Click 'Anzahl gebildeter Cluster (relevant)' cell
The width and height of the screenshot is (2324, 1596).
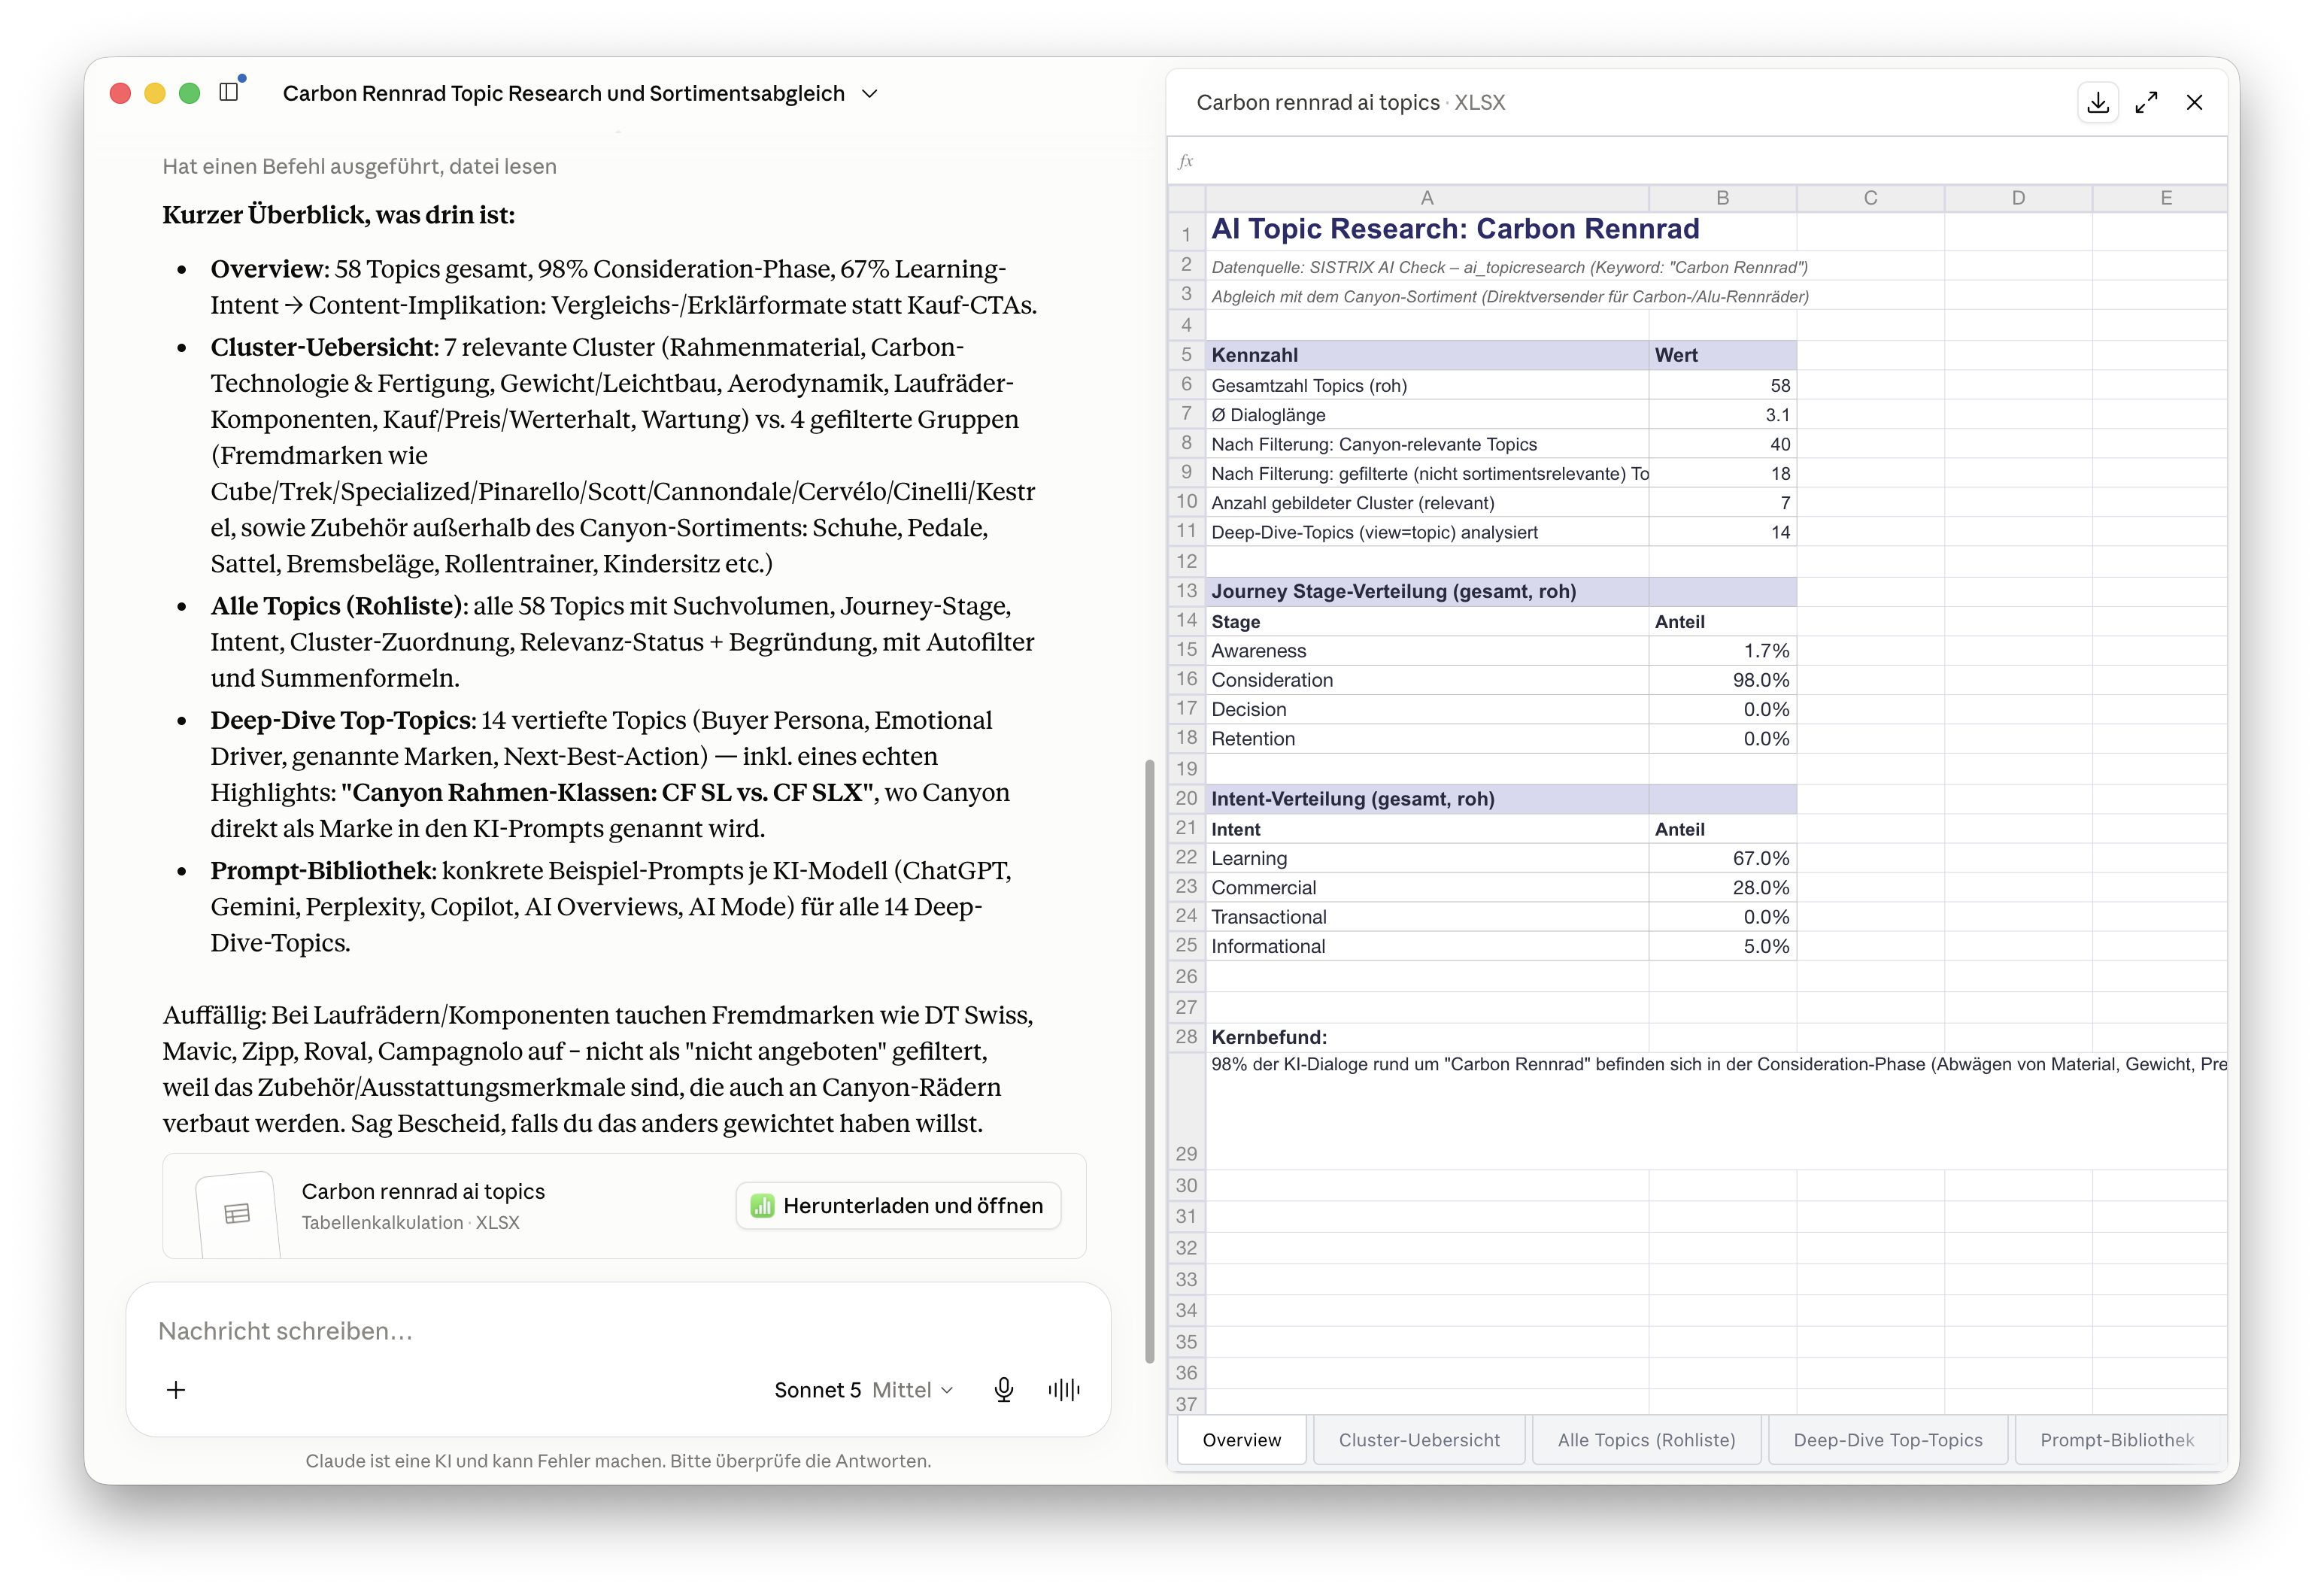pyautogui.click(x=1427, y=503)
